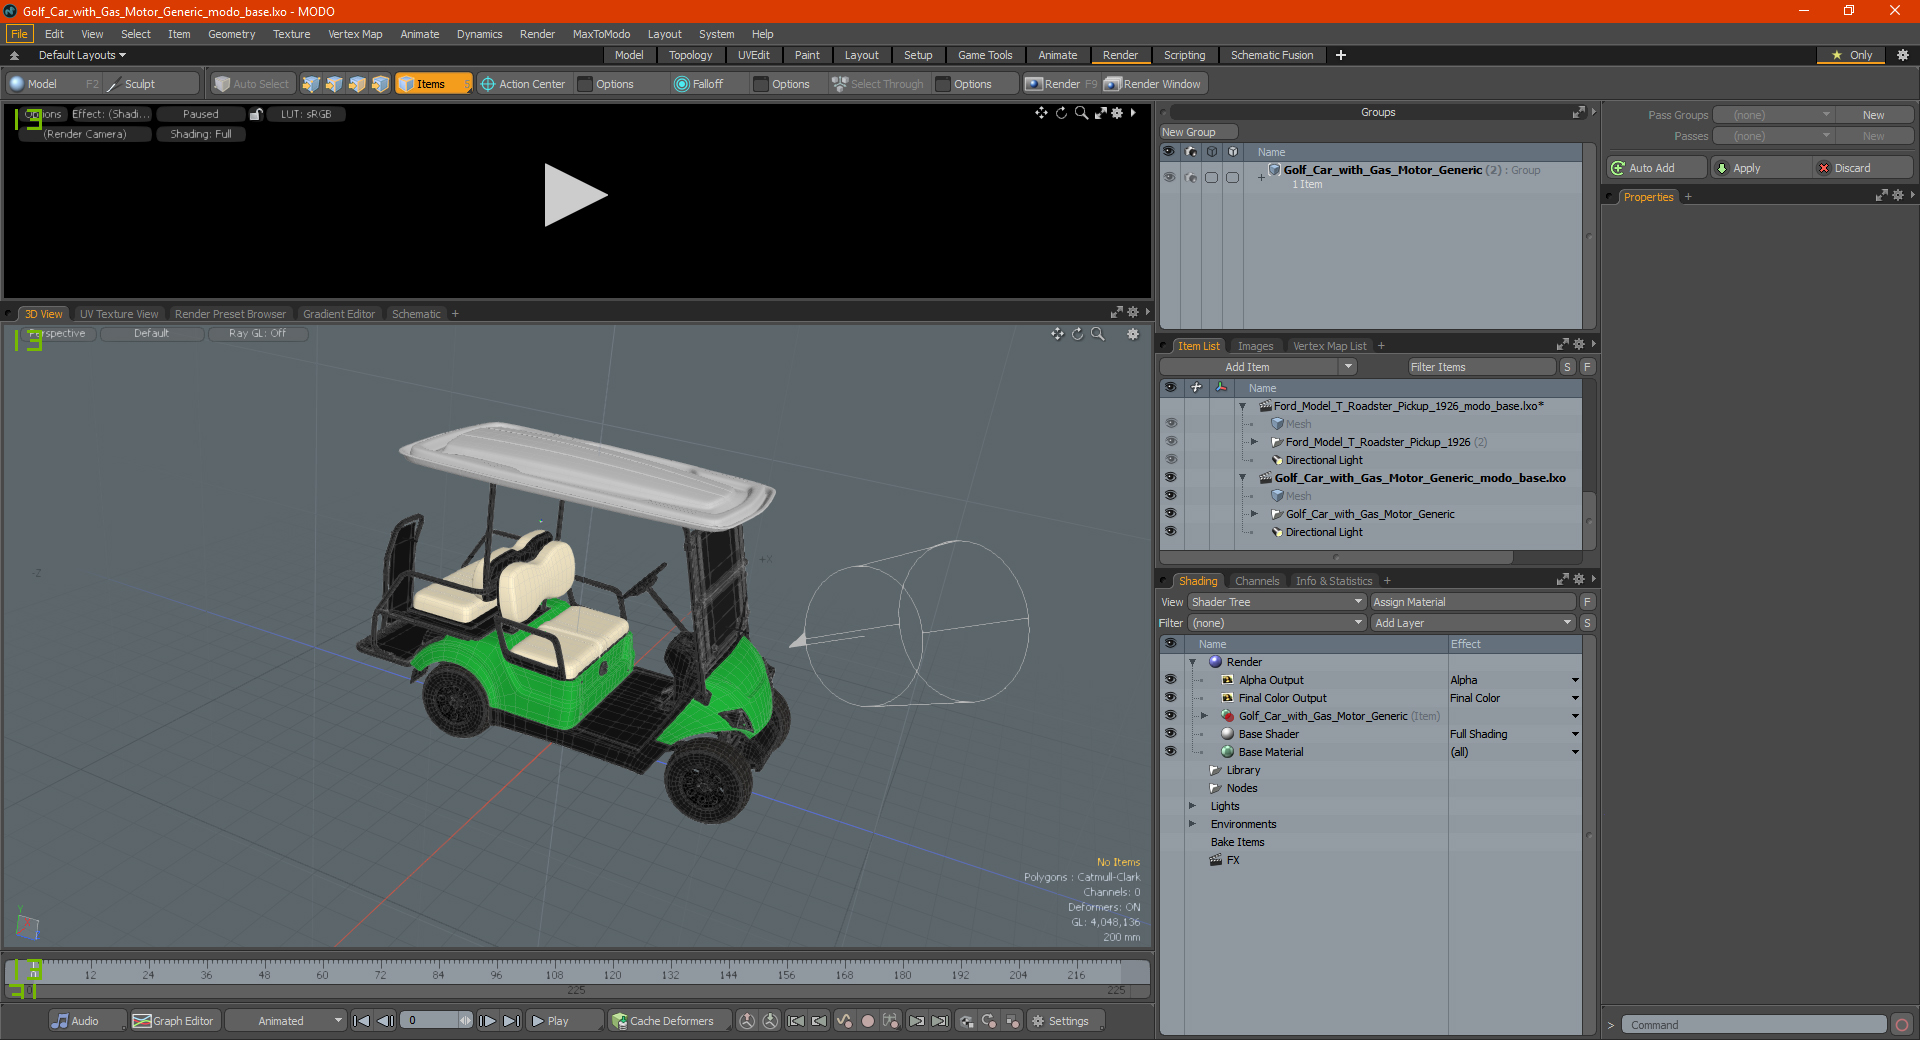This screenshot has height=1040, width=1920.
Task: Click the Apply button
Action: pyautogui.click(x=1761, y=168)
